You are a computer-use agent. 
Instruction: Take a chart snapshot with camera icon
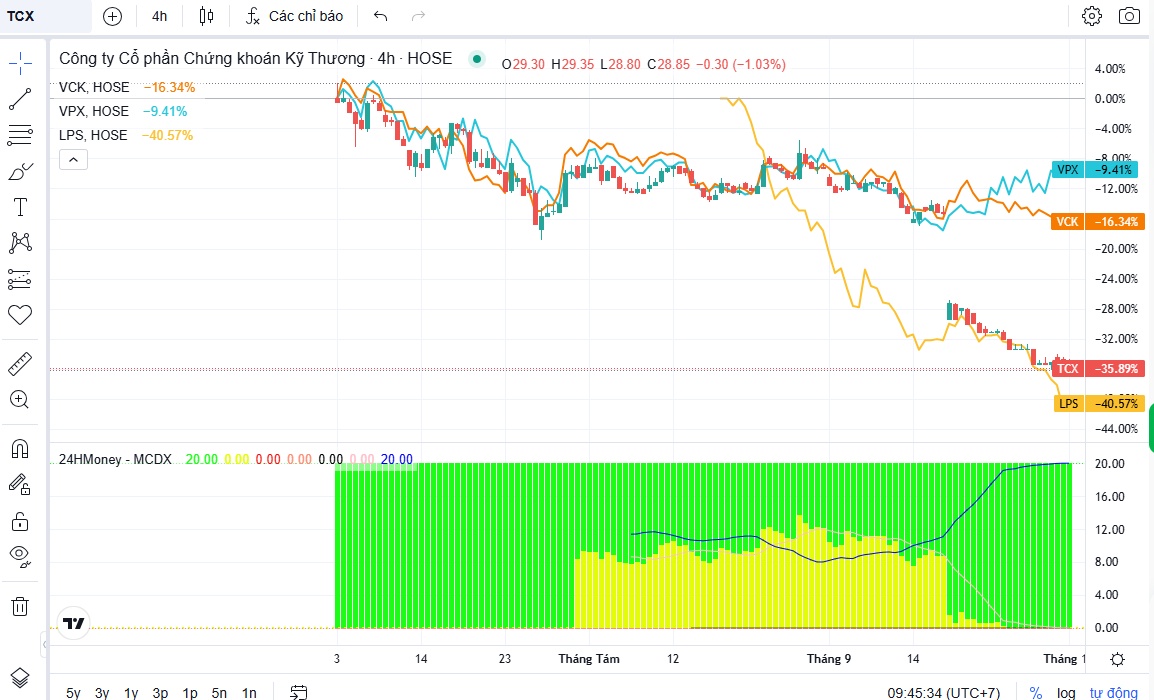[x=1129, y=16]
